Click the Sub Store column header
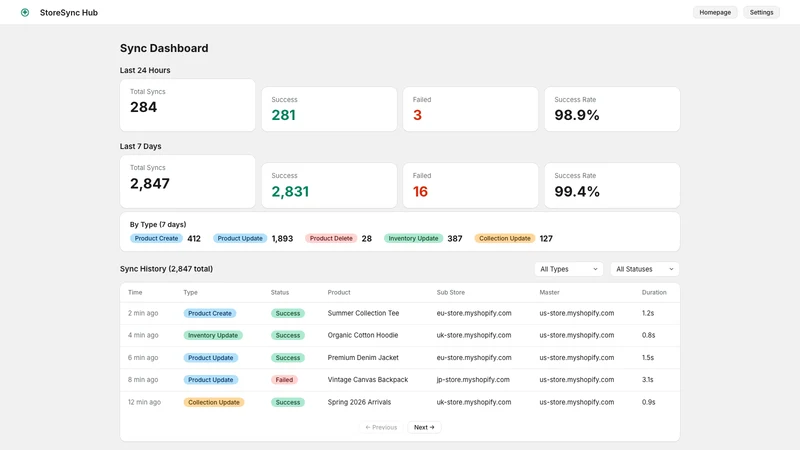 [x=451, y=292]
